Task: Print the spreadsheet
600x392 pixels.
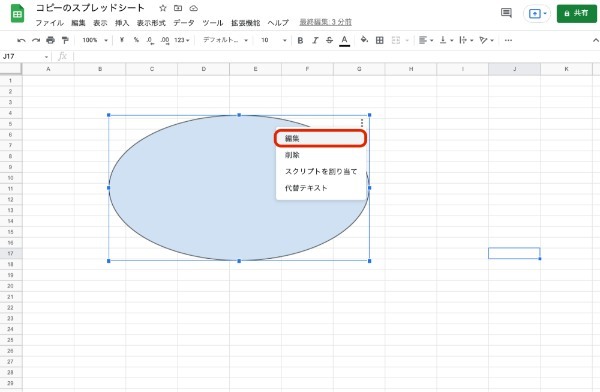Action: pyautogui.click(x=51, y=40)
